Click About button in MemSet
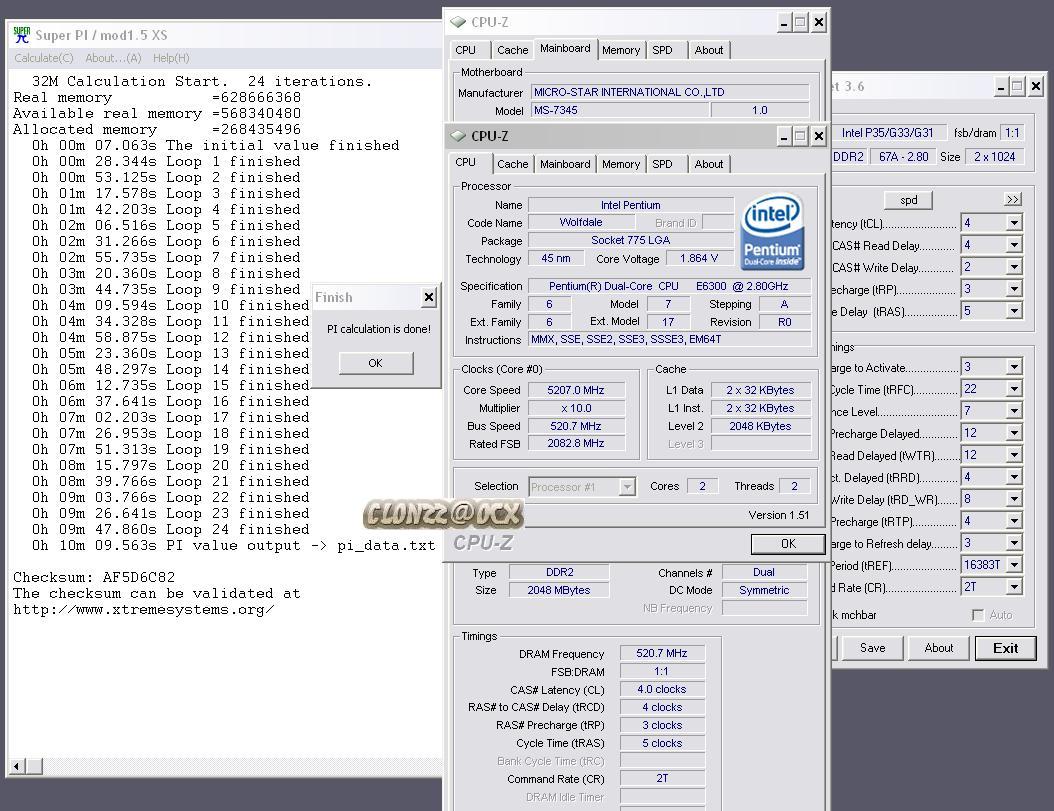This screenshot has height=811, width=1054. point(938,648)
